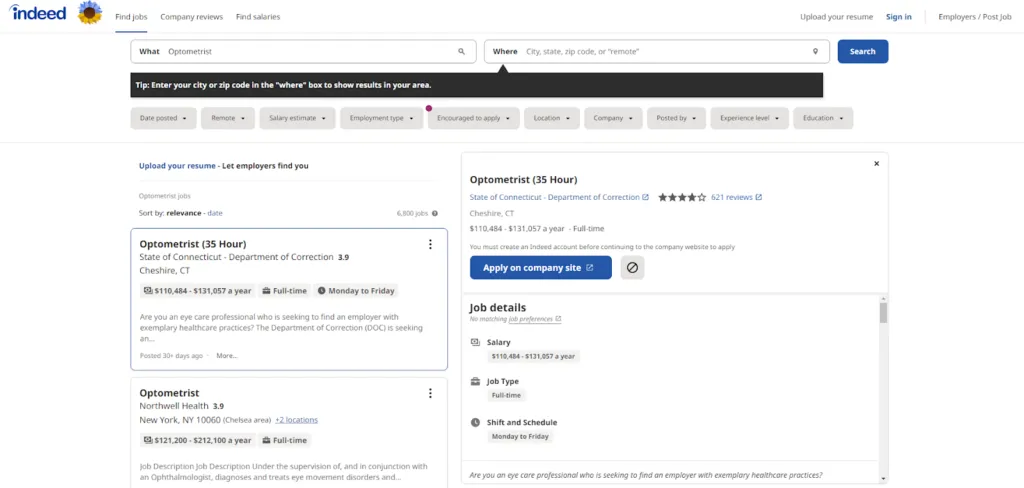Expand the Experience level dropdown
The height and width of the screenshot is (488, 1024).
coord(750,118)
